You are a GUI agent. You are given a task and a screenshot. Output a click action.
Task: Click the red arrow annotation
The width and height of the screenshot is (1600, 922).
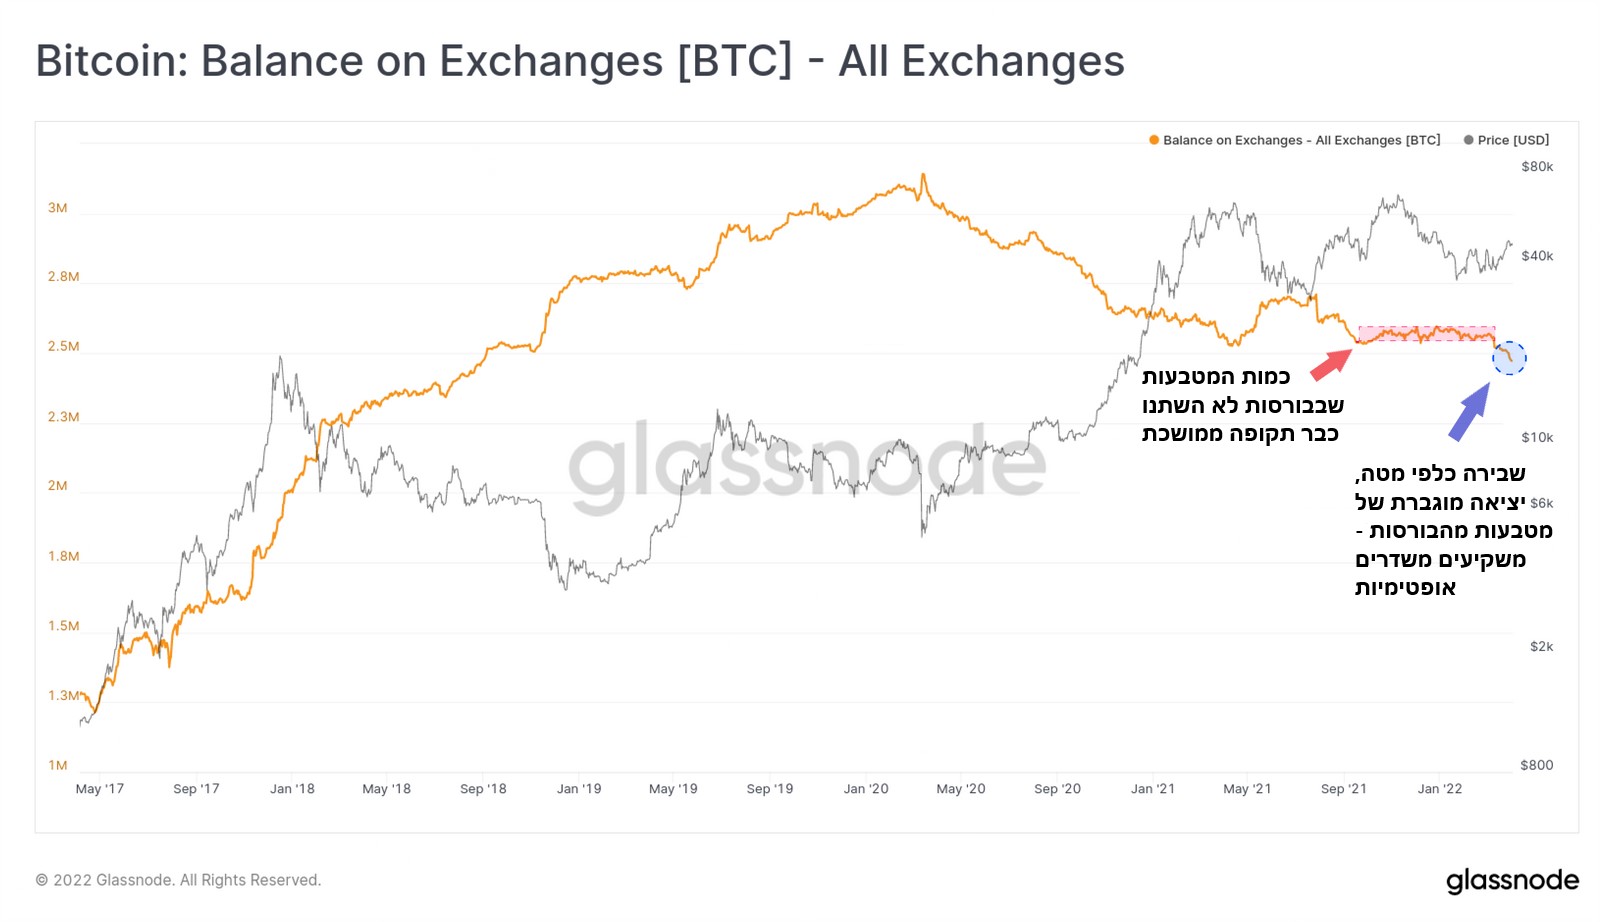click(x=1331, y=364)
